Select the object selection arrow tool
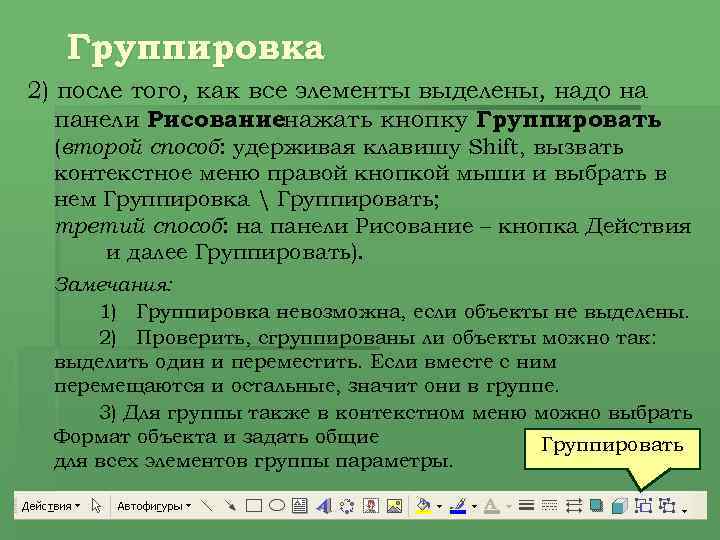This screenshot has height=540, width=720. (x=96, y=506)
